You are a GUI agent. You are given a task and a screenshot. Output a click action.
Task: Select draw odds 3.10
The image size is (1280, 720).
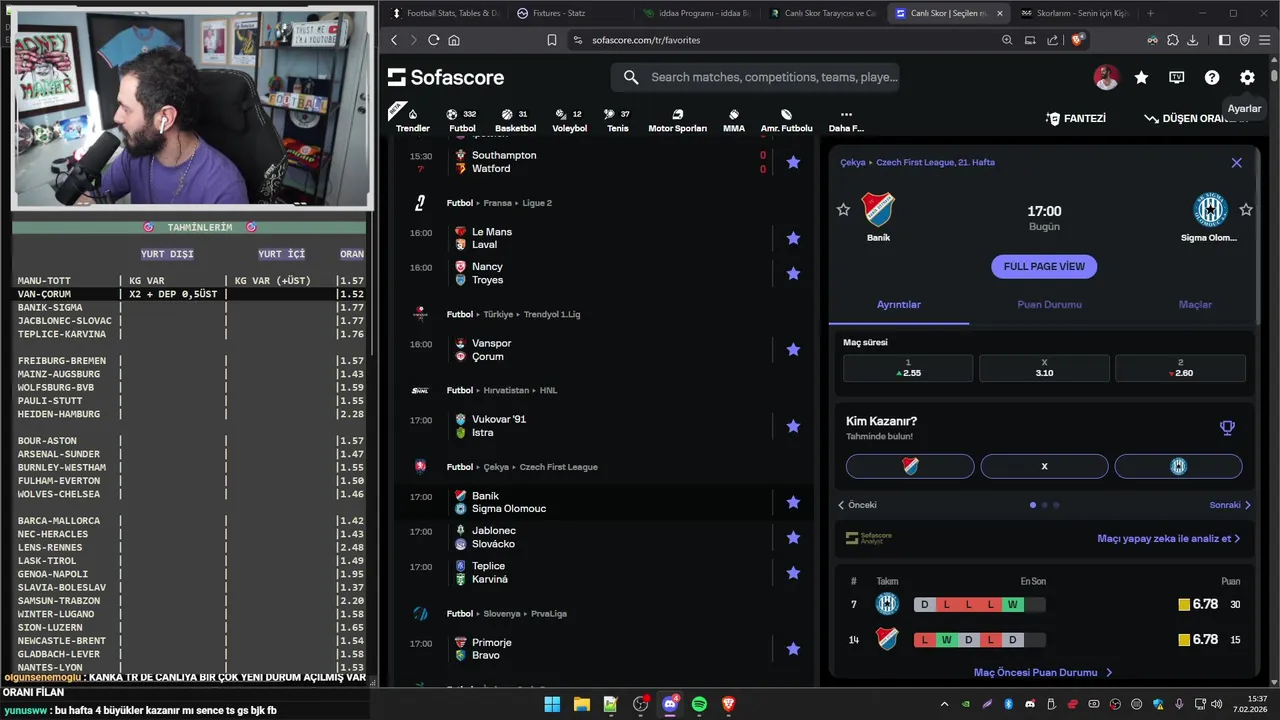tap(1044, 368)
